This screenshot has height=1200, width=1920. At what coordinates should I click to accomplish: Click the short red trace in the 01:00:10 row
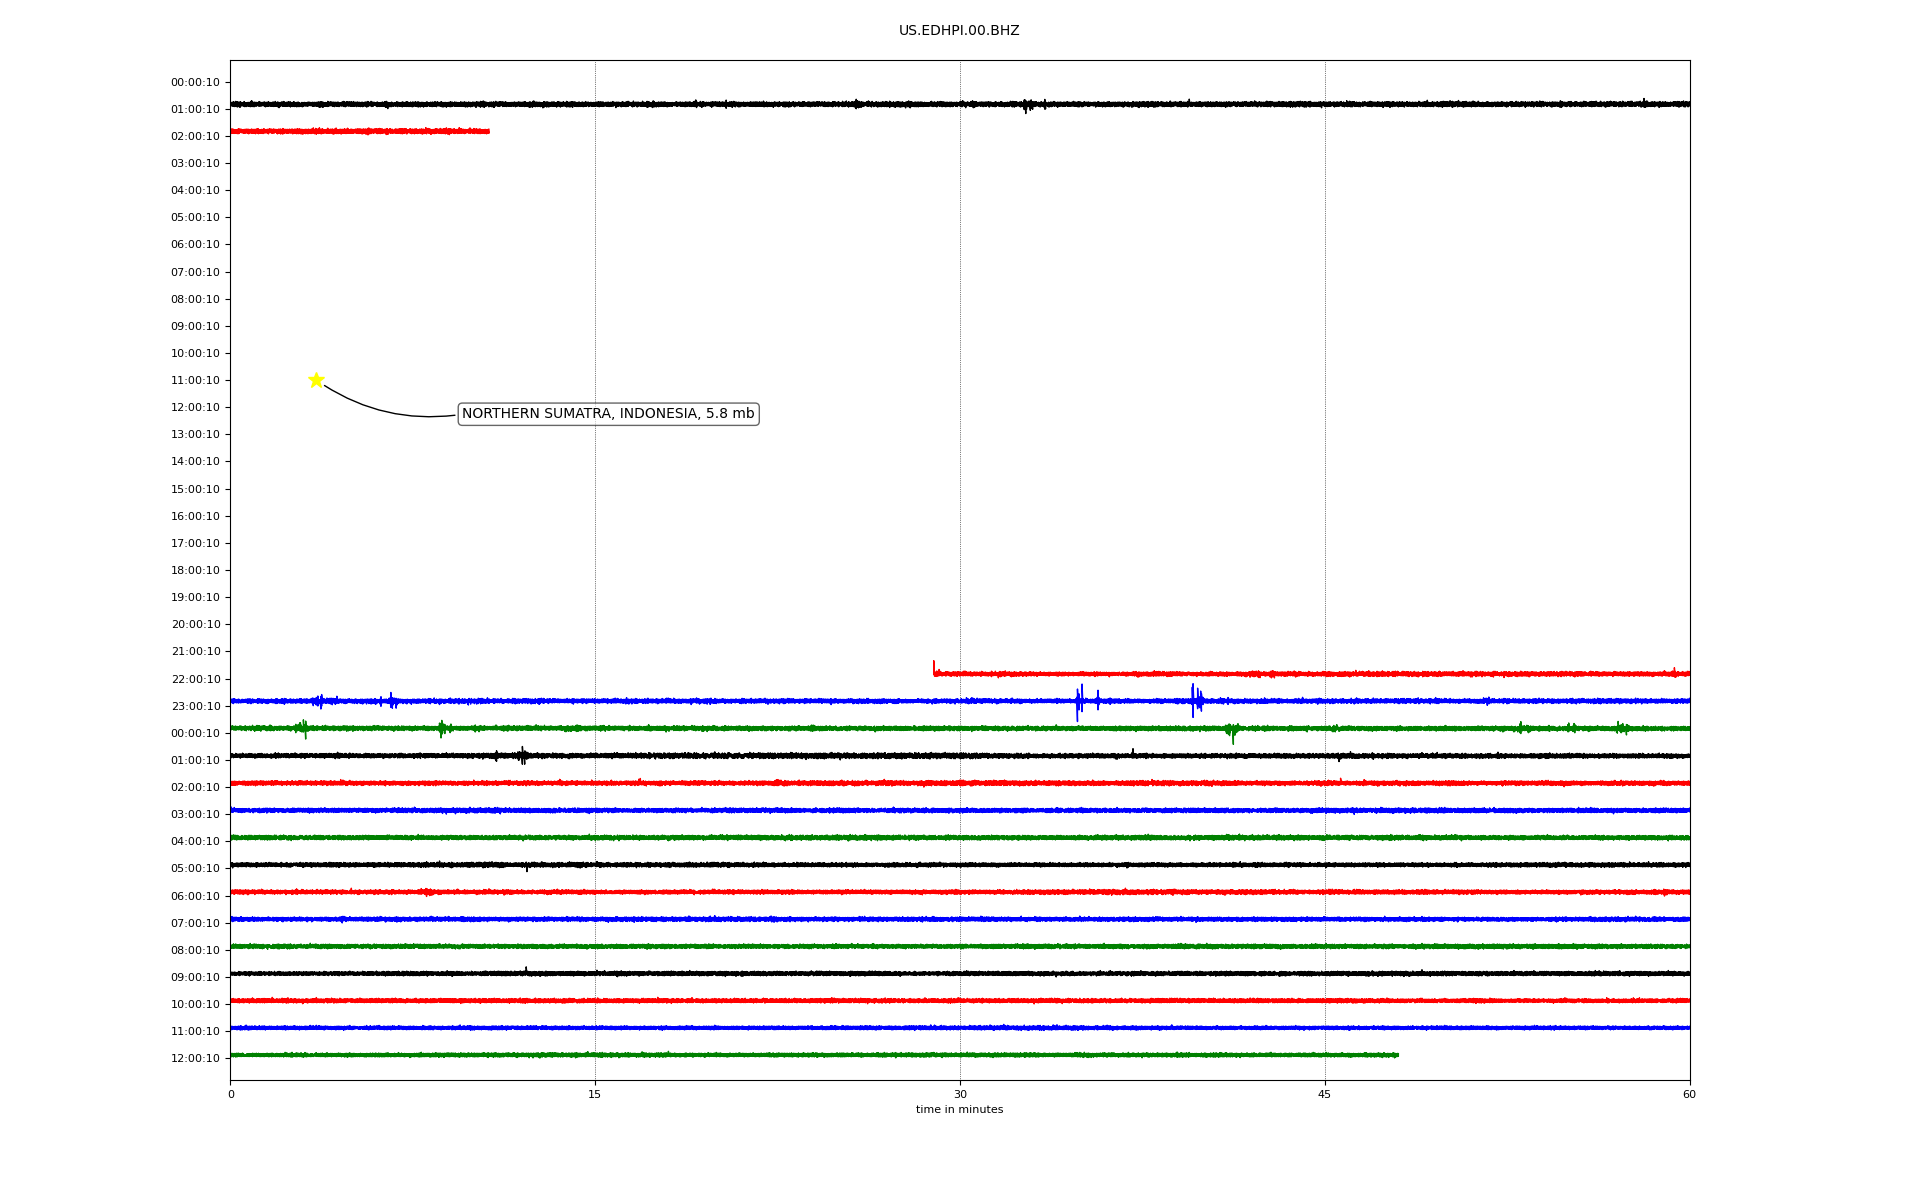pos(360,131)
